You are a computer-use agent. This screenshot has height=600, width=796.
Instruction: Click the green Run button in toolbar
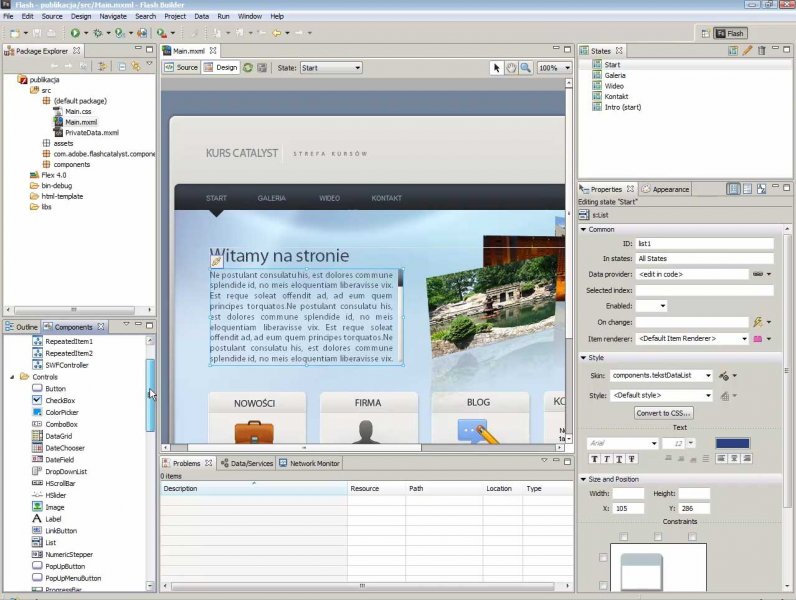pos(74,33)
